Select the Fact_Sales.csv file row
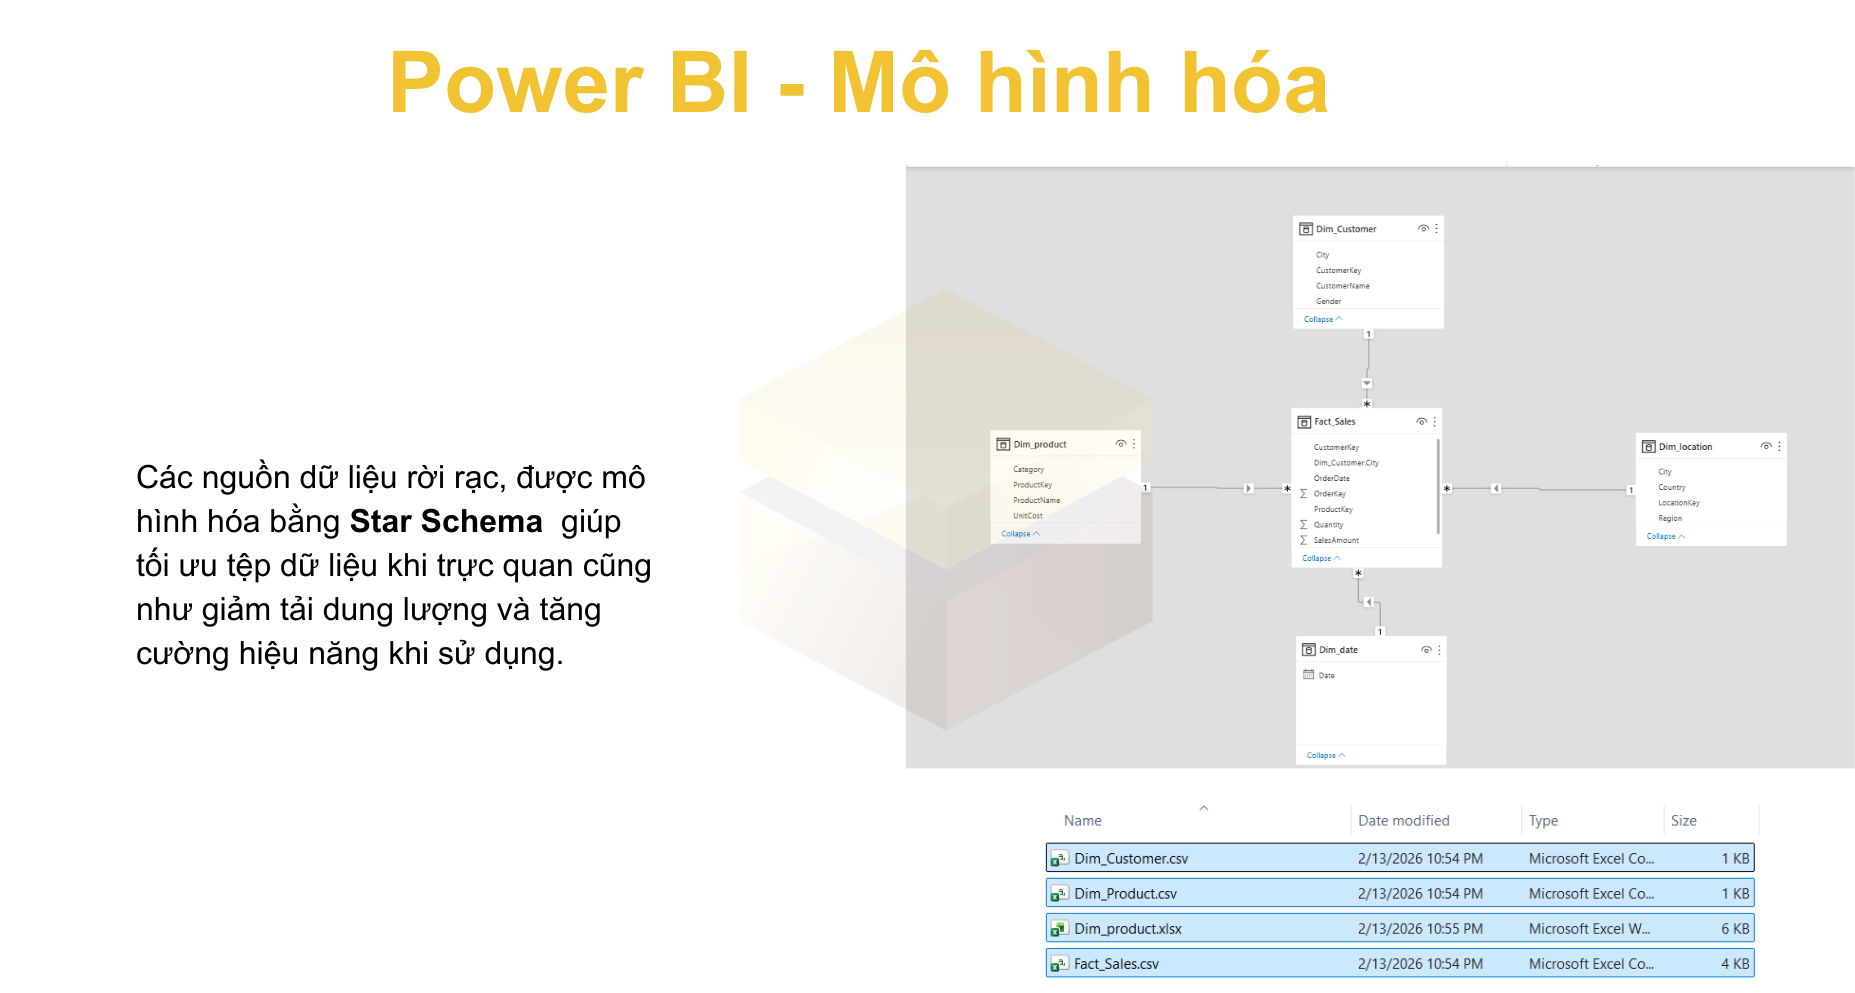This screenshot has width=1855, height=993. (1400, 964)
